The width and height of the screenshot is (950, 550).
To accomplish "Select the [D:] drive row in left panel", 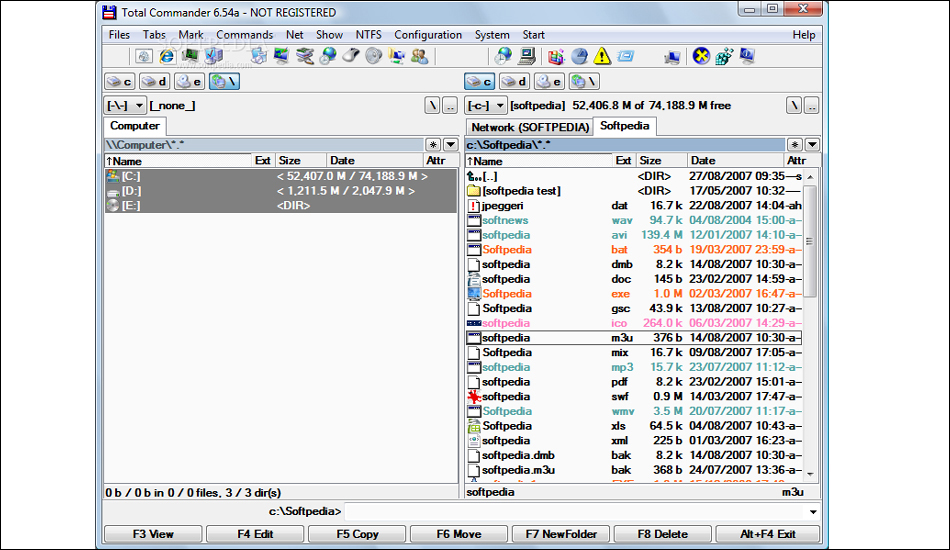I will pyautogui.click(x=281, y=191).
